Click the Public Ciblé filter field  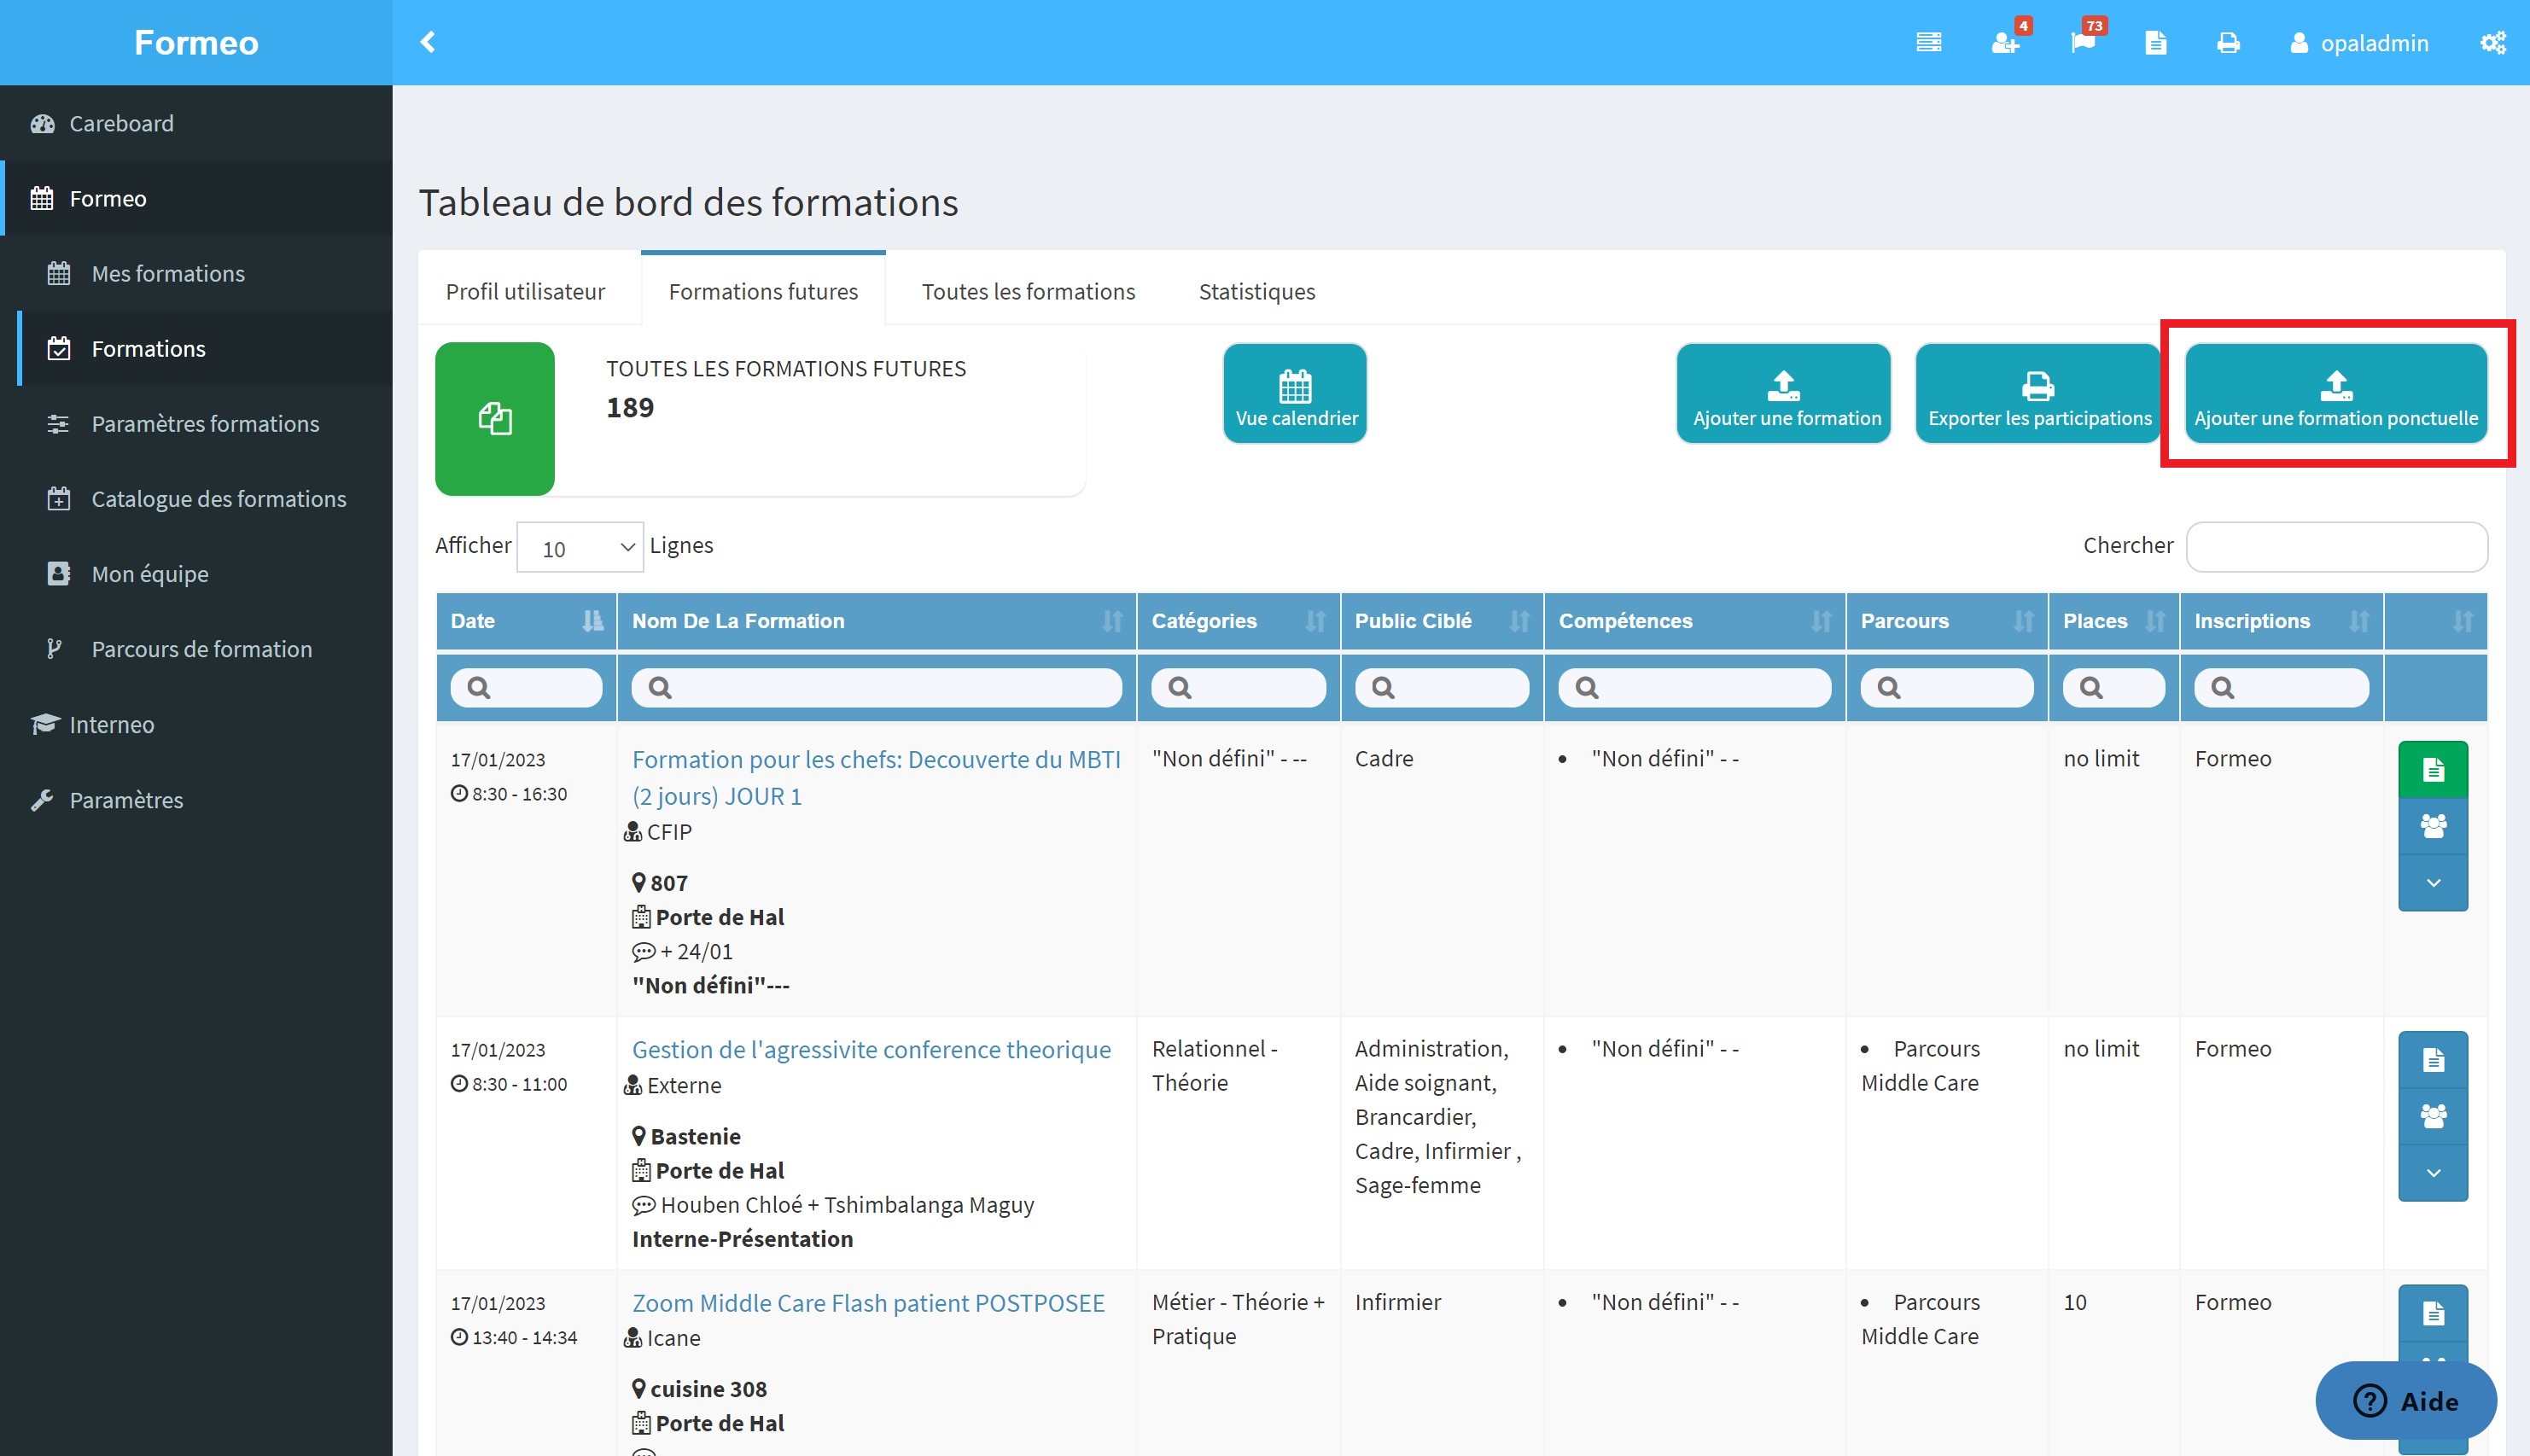(x=1441, y=687)
